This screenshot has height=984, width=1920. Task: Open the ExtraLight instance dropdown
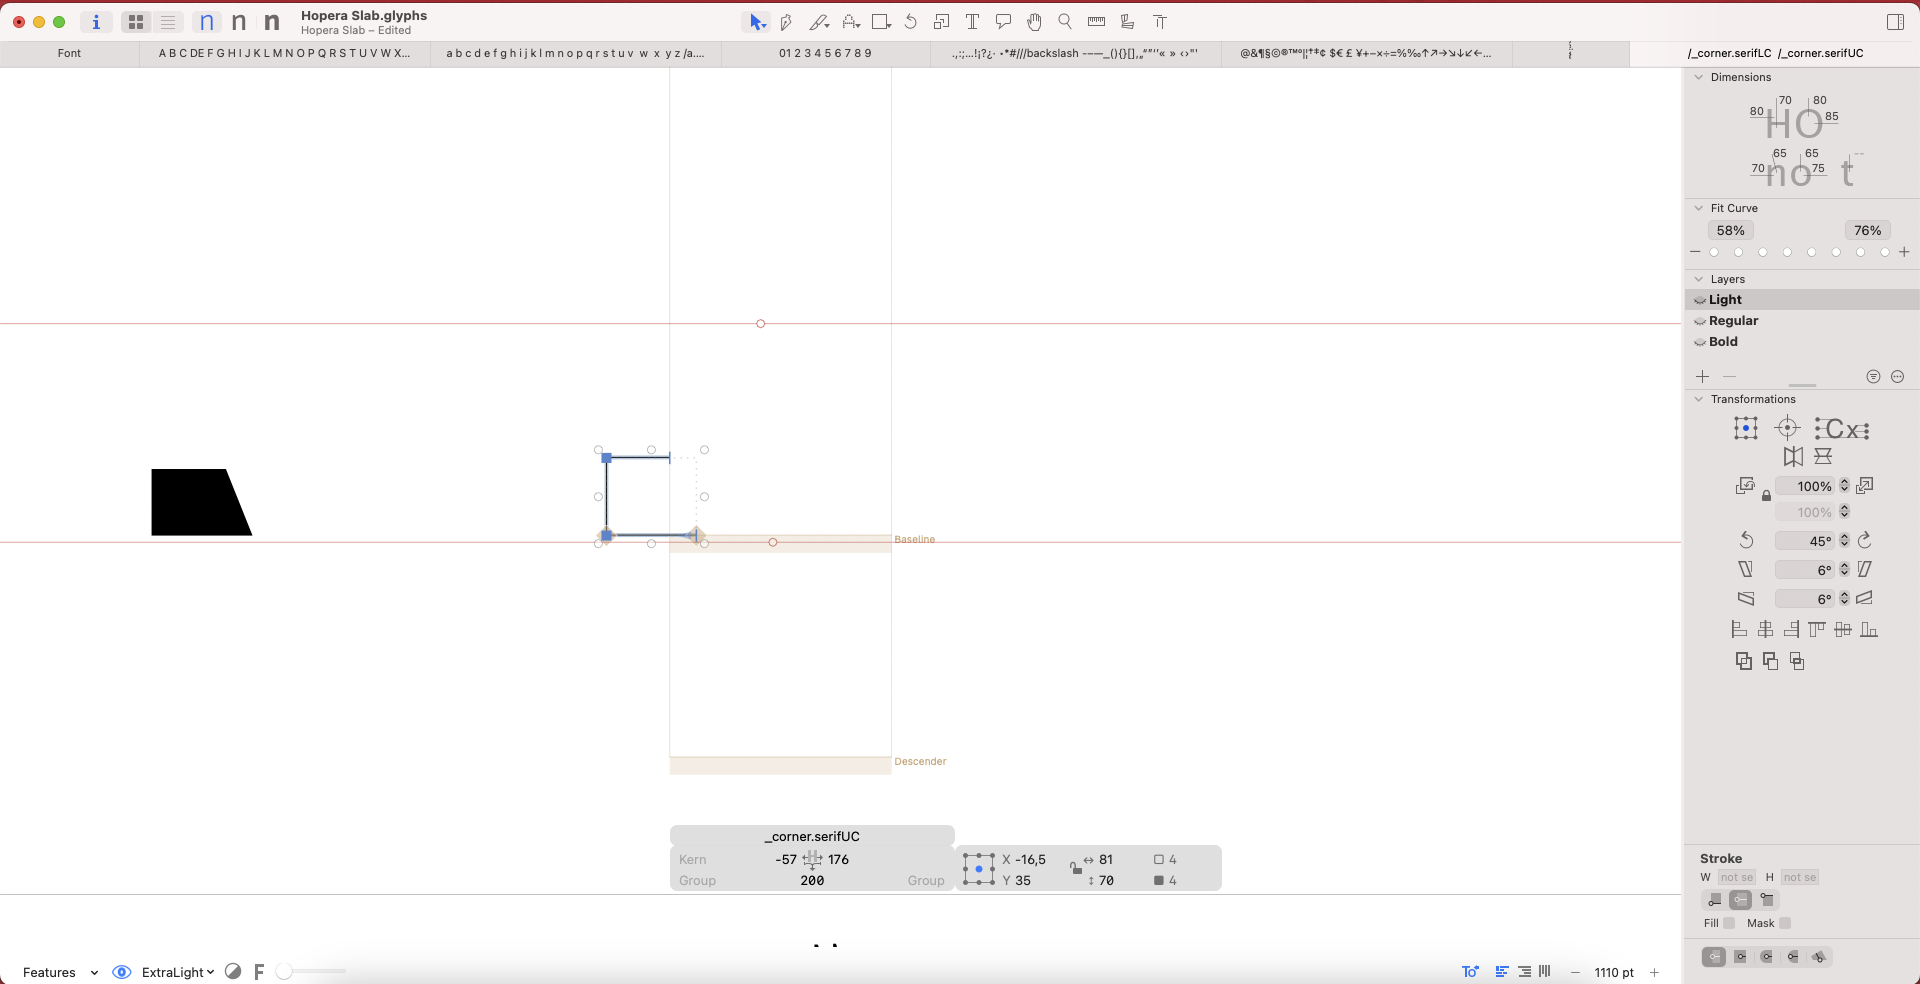pyautogui.click(x=178, y=972)
